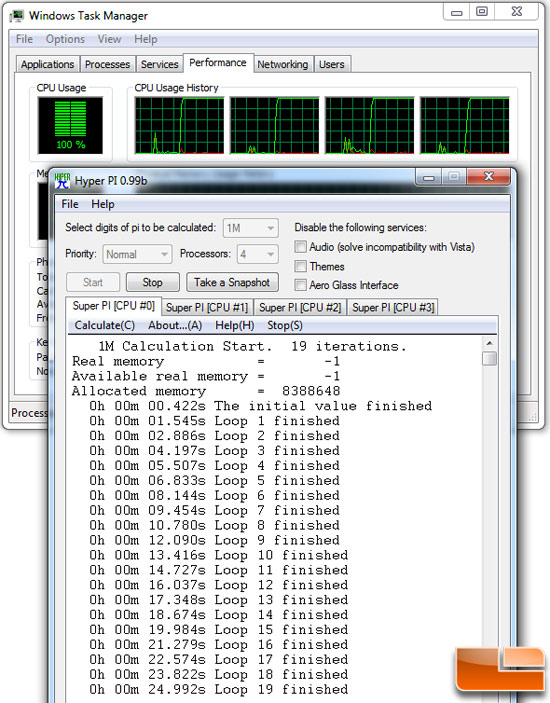Click the 'Real memory = -1' line

click(x=206, y=362)
